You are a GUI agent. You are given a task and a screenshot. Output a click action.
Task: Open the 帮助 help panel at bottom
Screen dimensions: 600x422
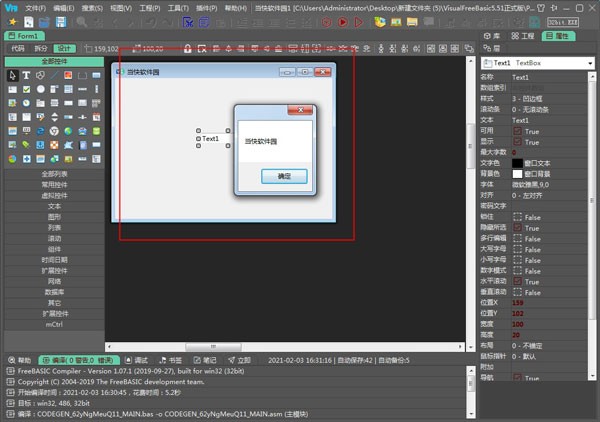coord(19,360)
